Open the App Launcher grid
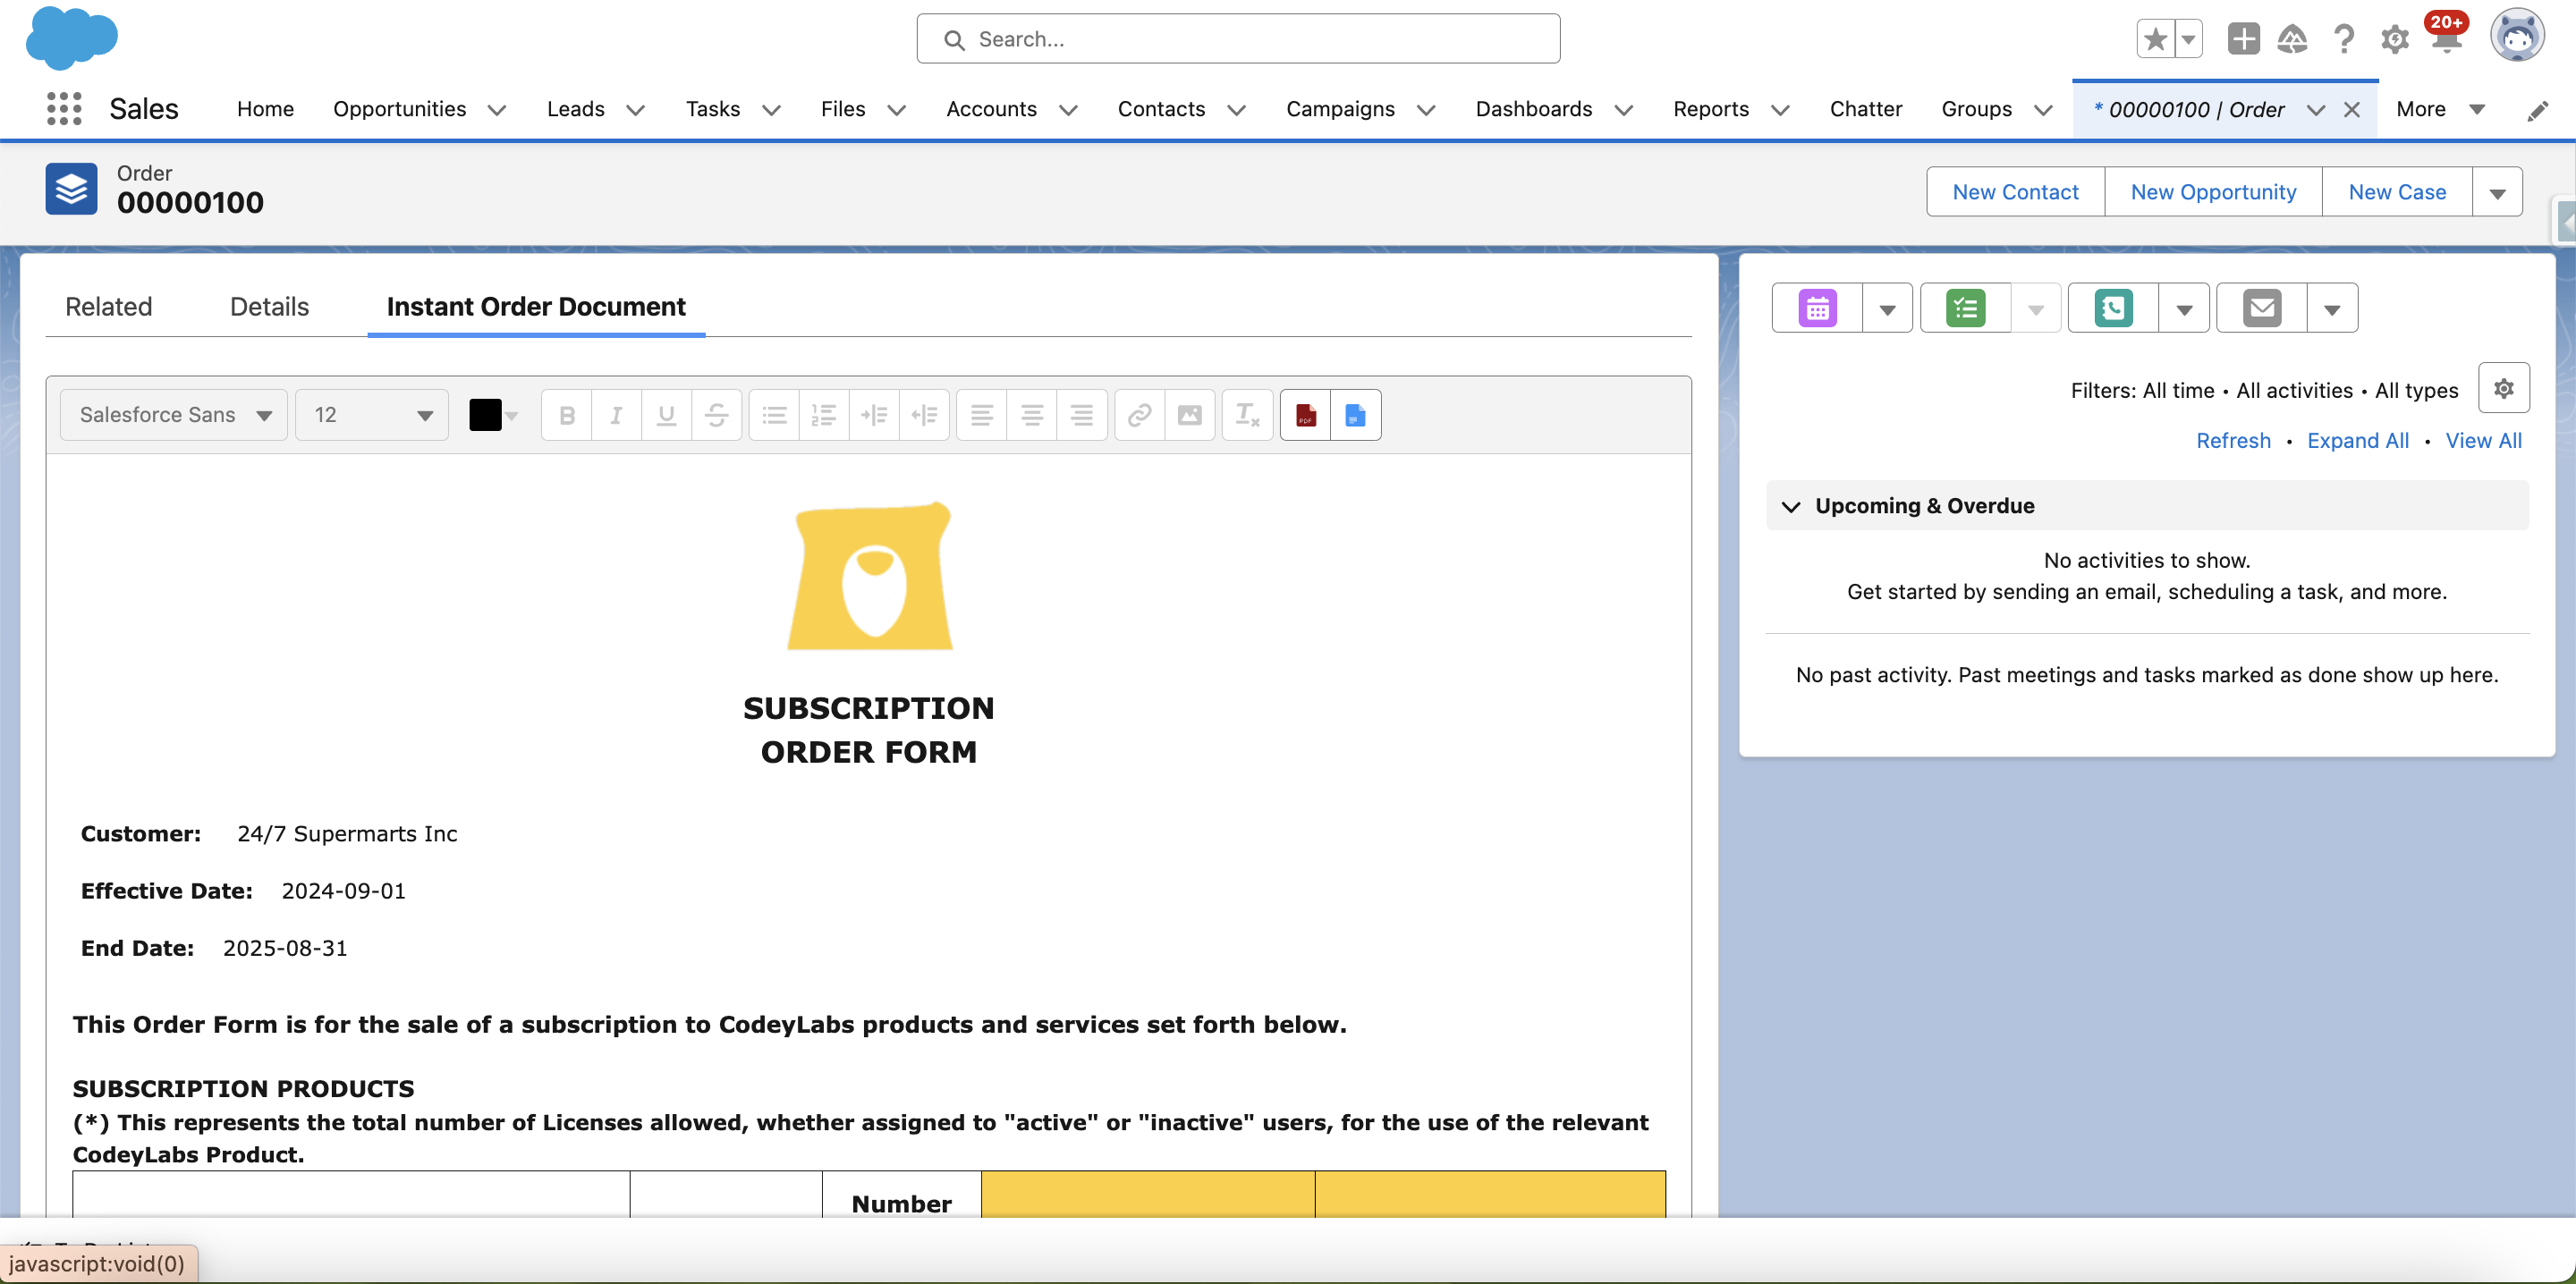Screen dimensions: 2576x1284 coord(64,109)
